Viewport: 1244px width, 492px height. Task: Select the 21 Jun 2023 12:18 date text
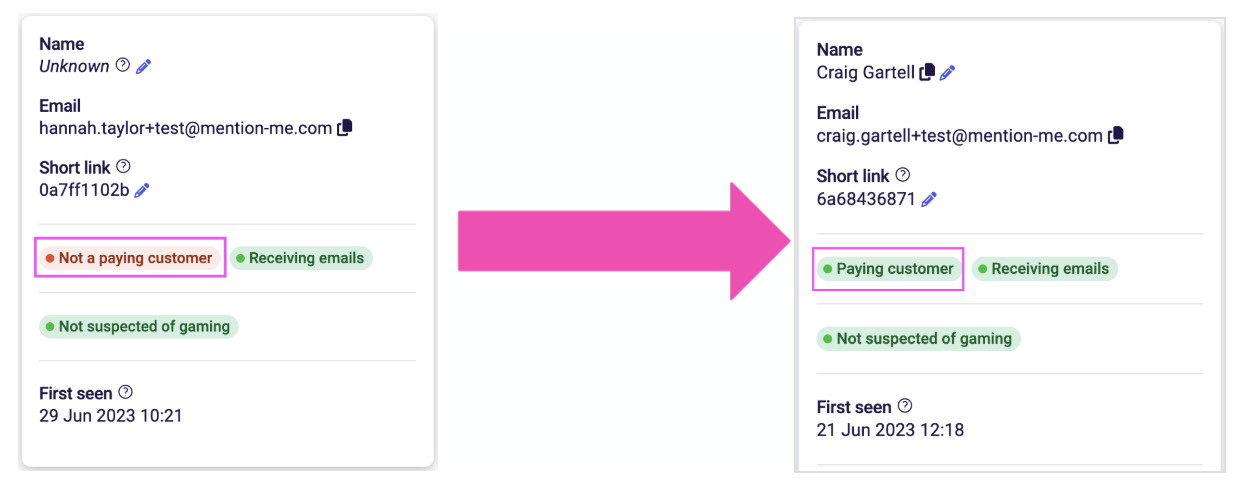(x=890, y=430)
